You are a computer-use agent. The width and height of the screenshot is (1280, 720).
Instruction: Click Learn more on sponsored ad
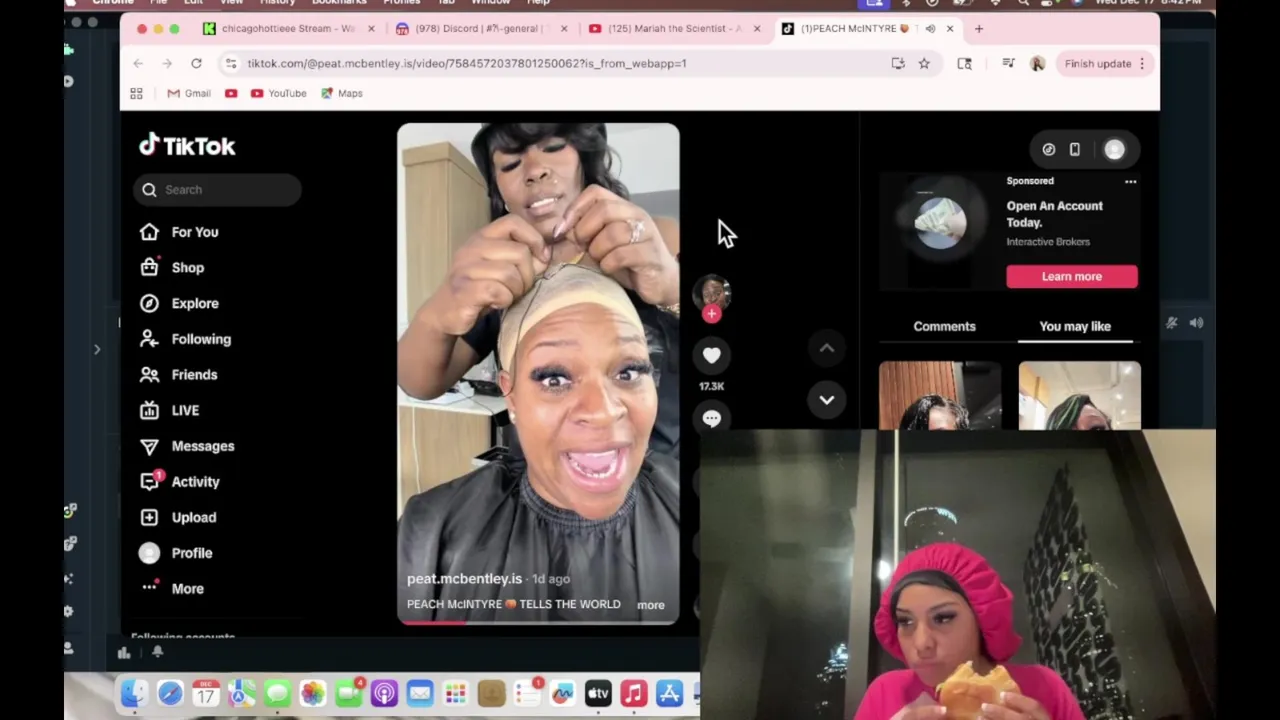tap(1072, 277)
